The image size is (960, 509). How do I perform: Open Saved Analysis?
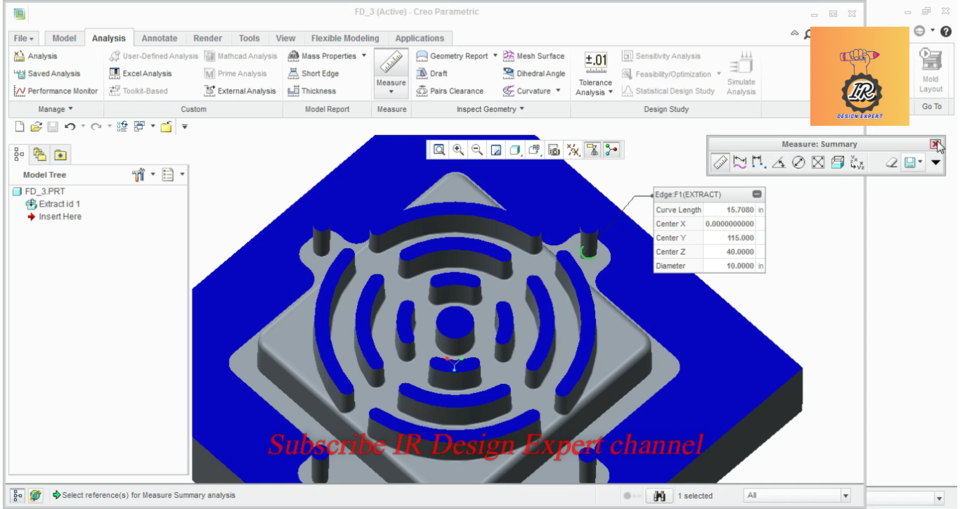(x=47, y=74)
